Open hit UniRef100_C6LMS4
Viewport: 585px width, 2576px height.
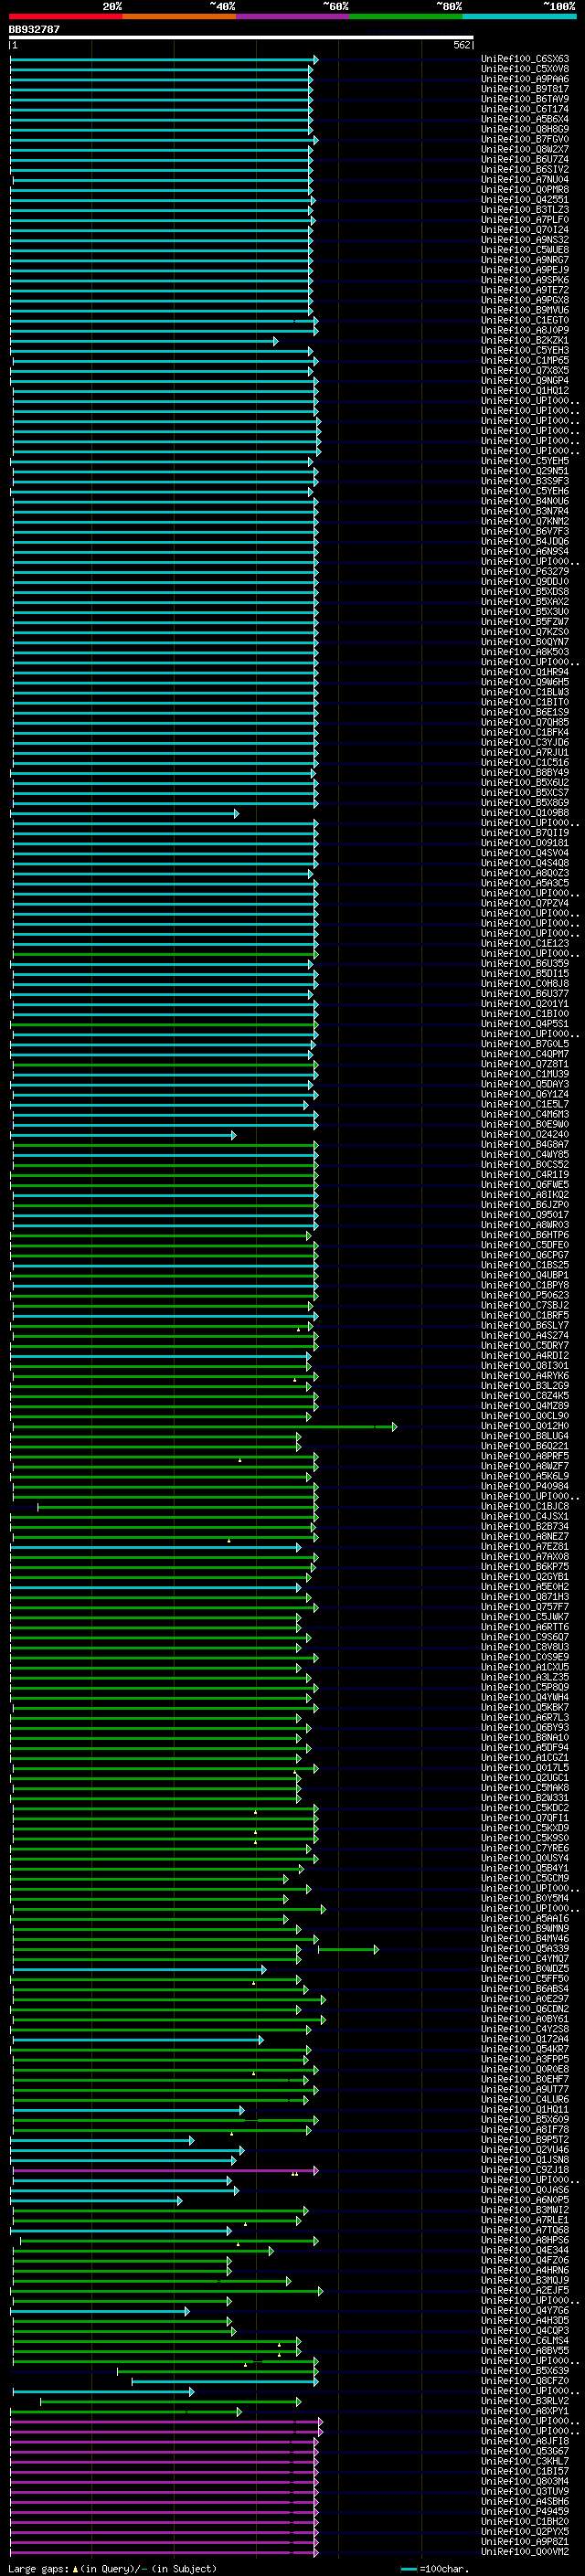(525, 2340)
